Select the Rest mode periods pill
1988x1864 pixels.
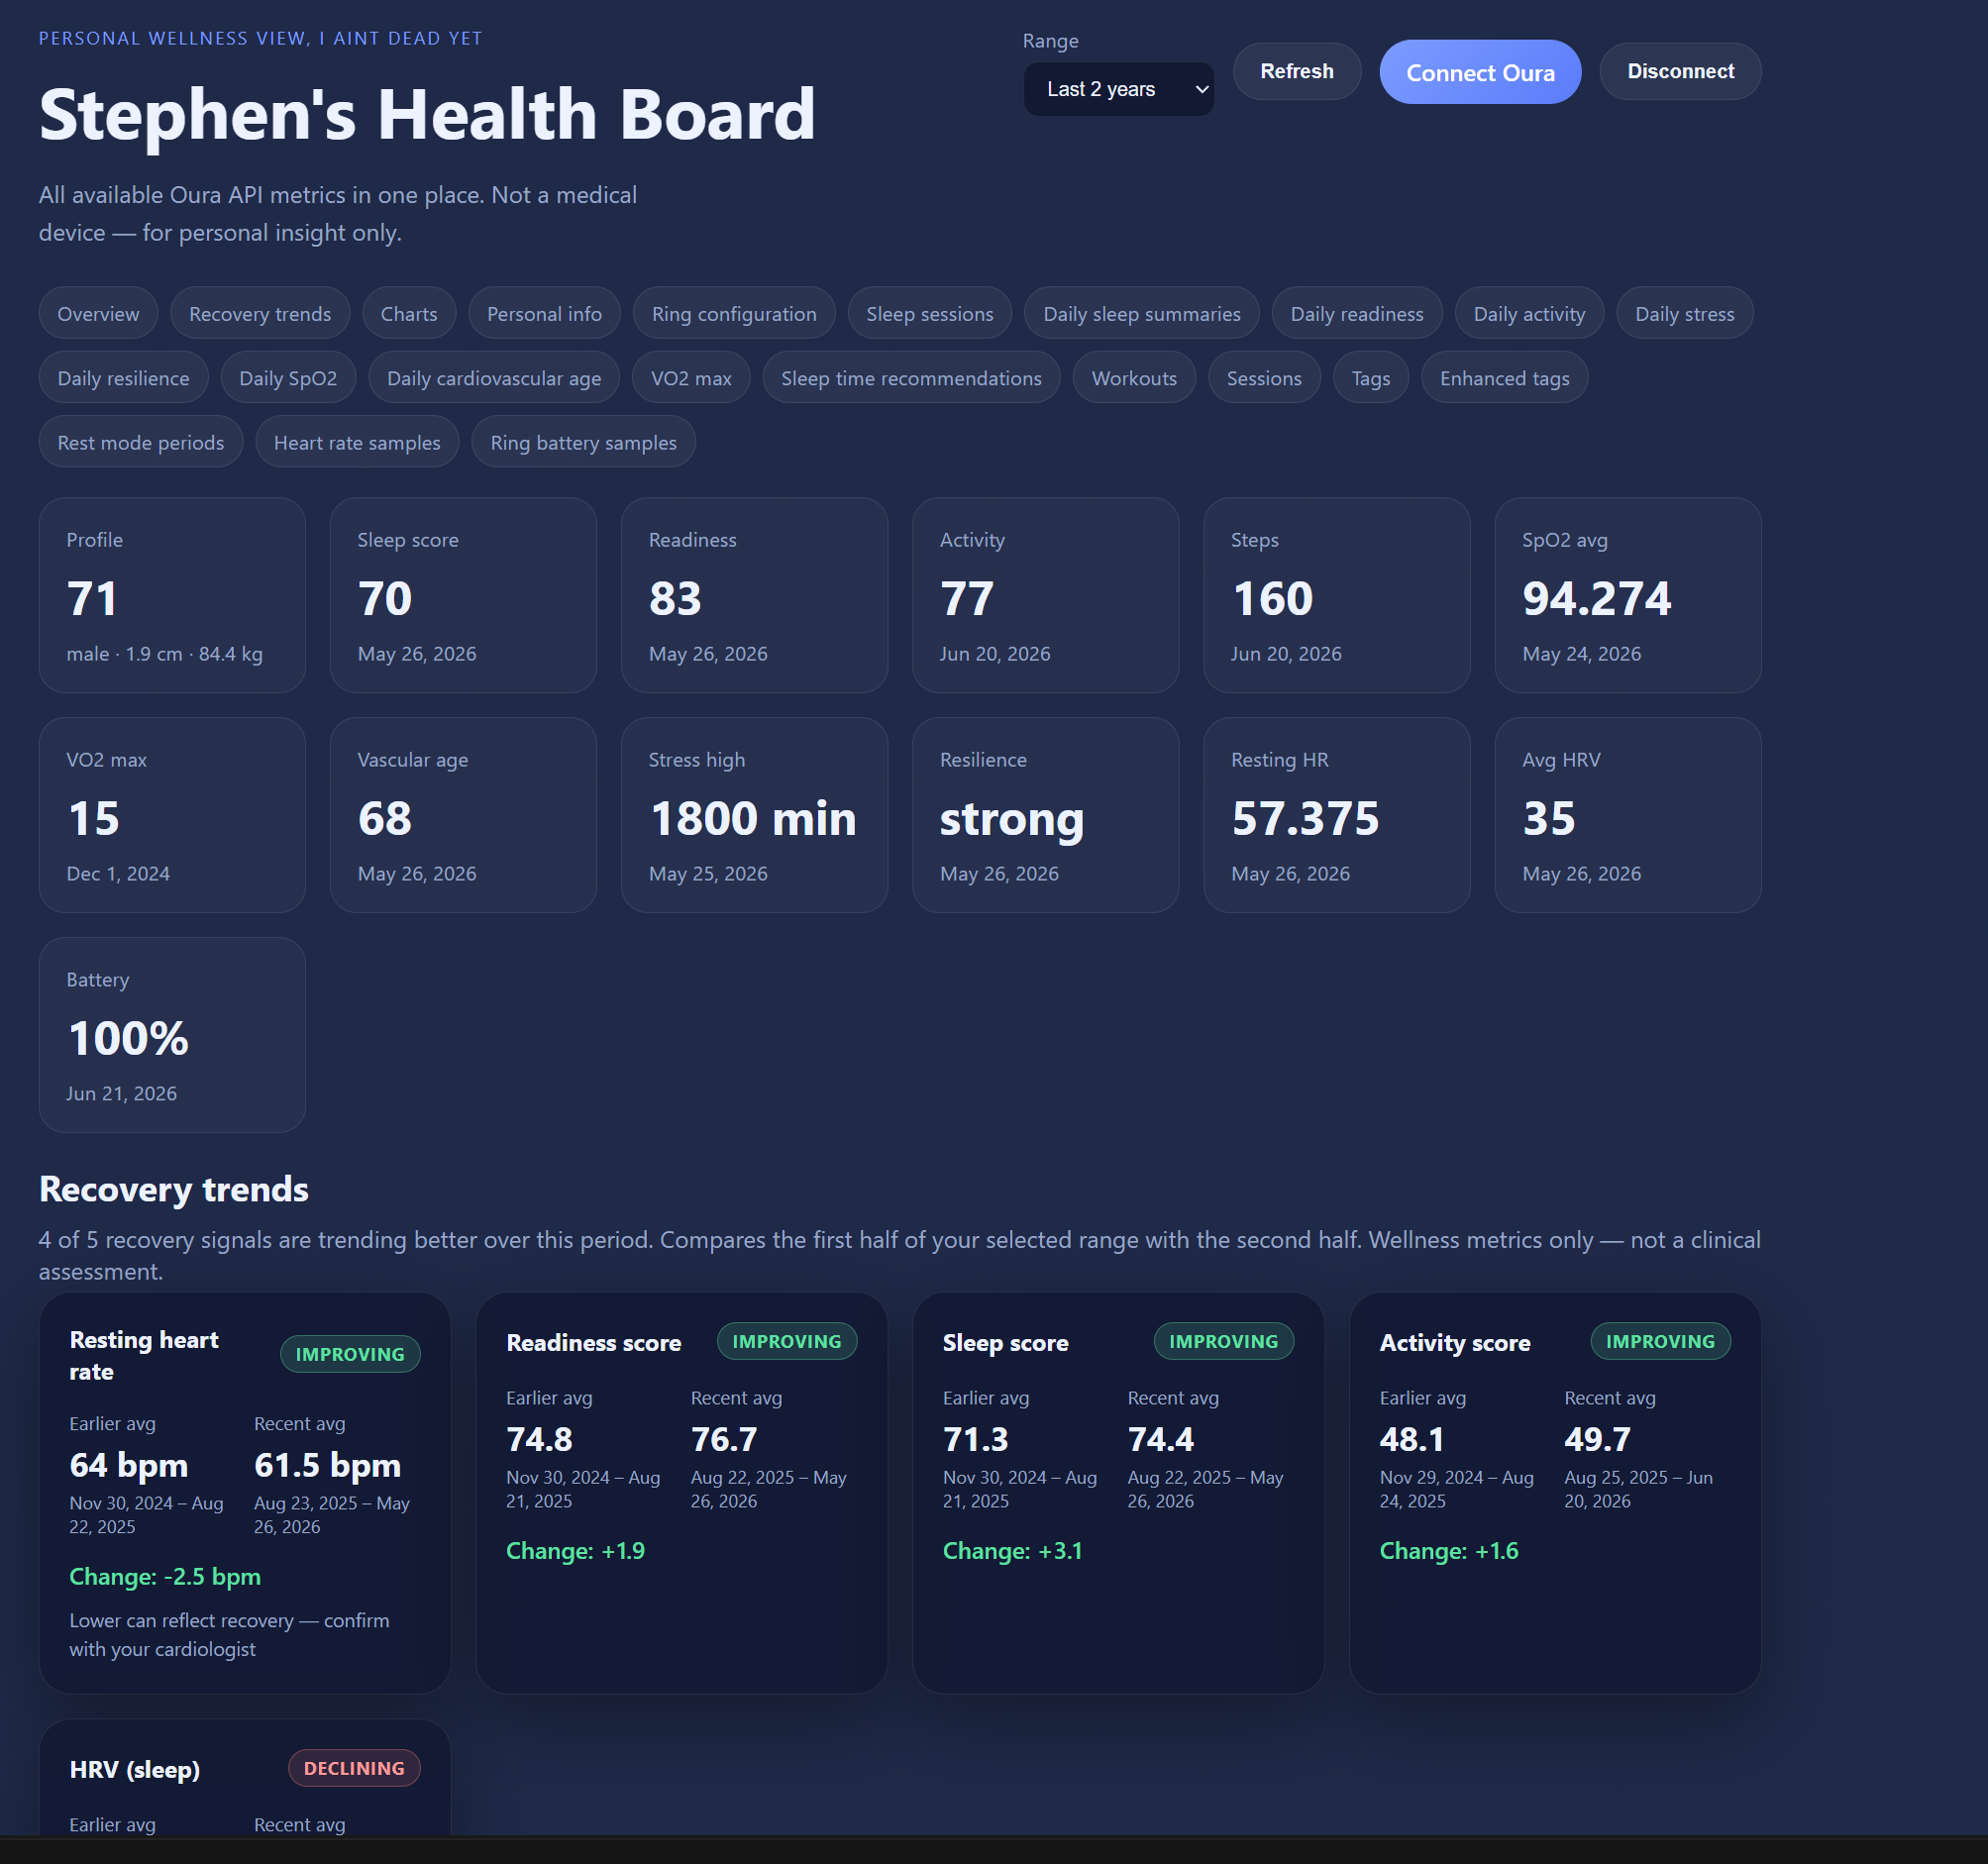(x=141, y=442)
